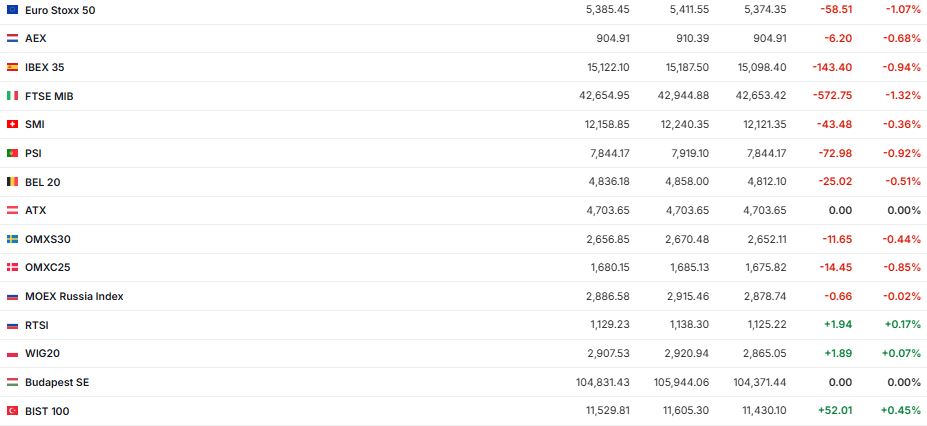927x426 pixels.
Task: Open the Euro Stoxx 50 index link
Action: (x=60, y=9)
